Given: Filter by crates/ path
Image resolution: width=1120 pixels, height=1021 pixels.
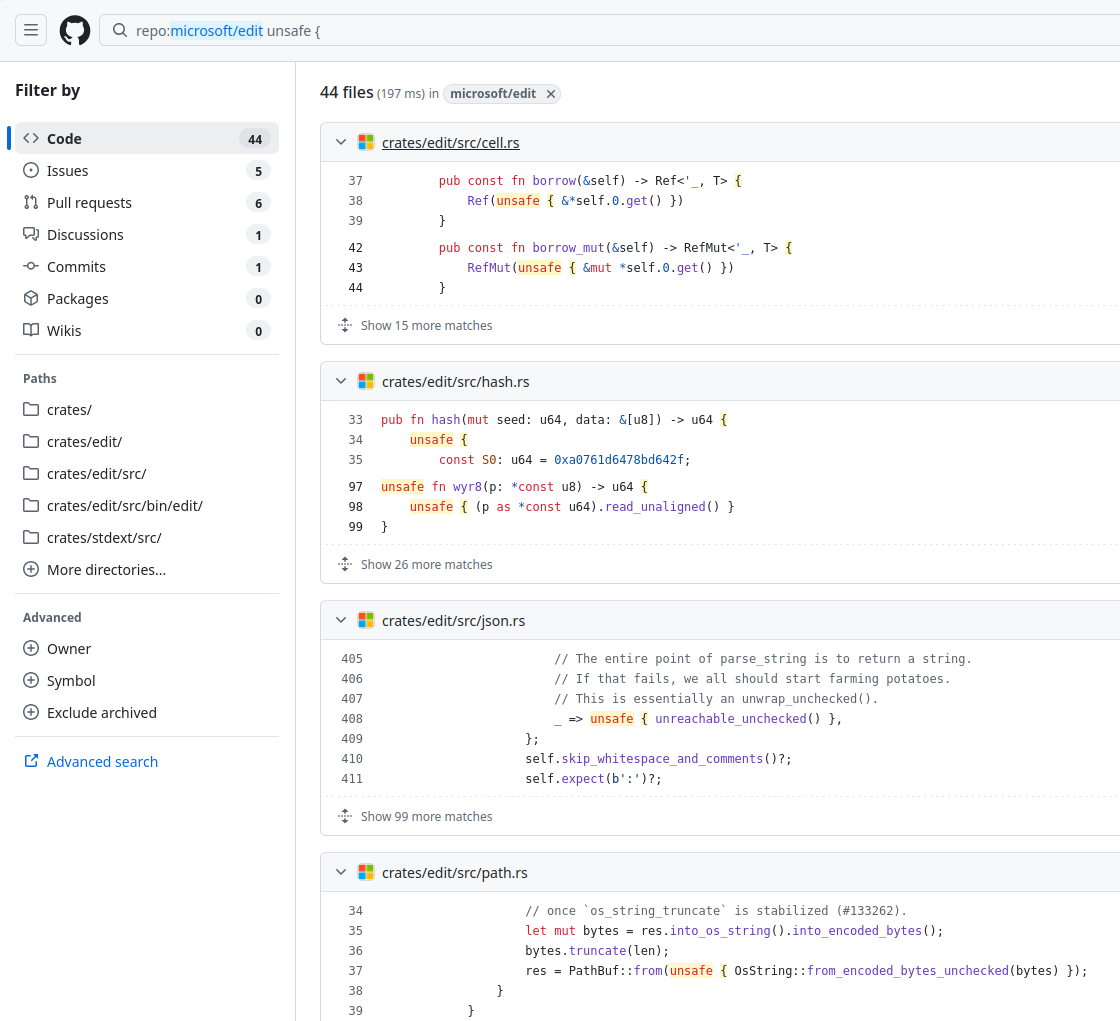Looking at the screenshot, I should coord(146,409).
